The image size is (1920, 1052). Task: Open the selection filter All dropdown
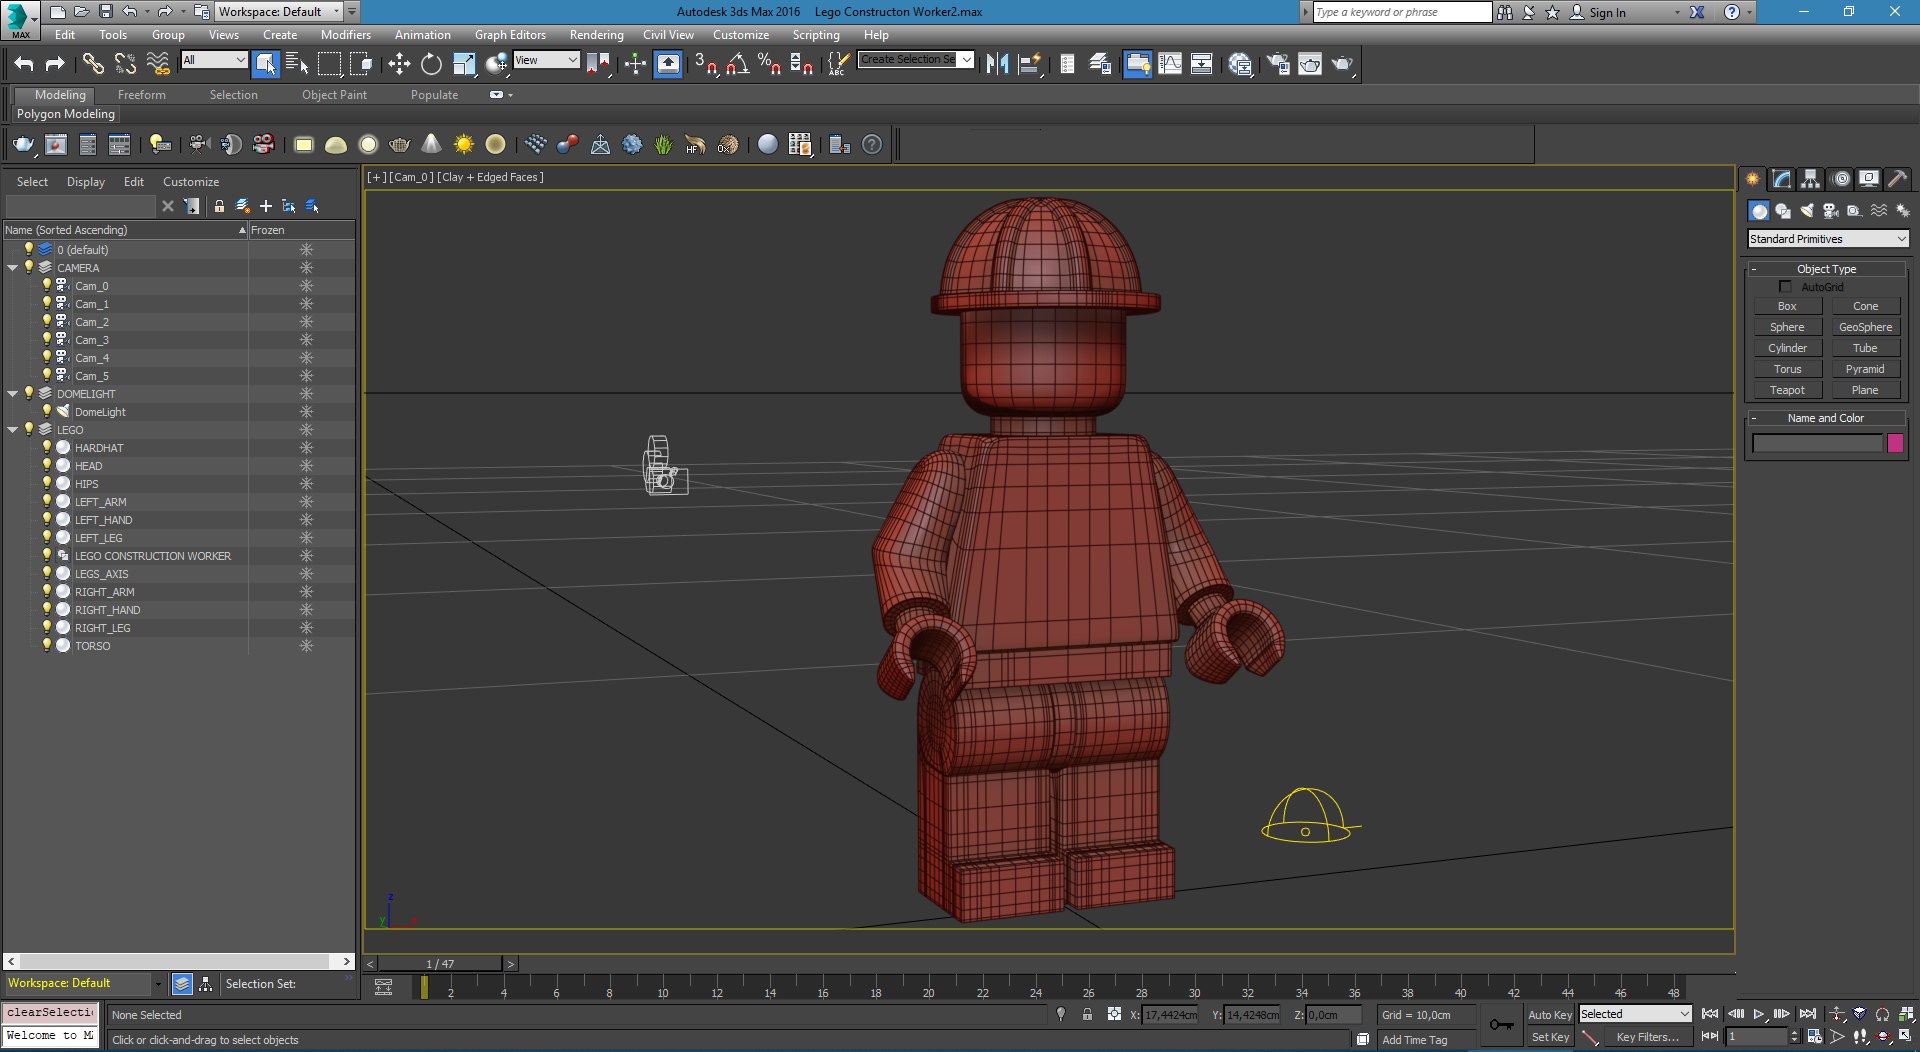coord(214,60)
